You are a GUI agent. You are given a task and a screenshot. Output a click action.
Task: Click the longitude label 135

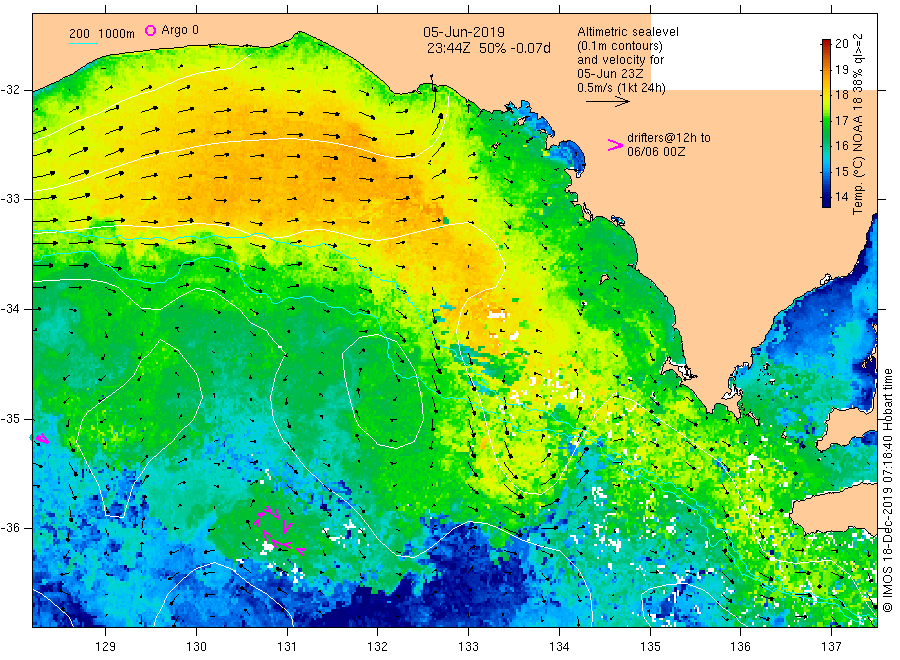650,647
